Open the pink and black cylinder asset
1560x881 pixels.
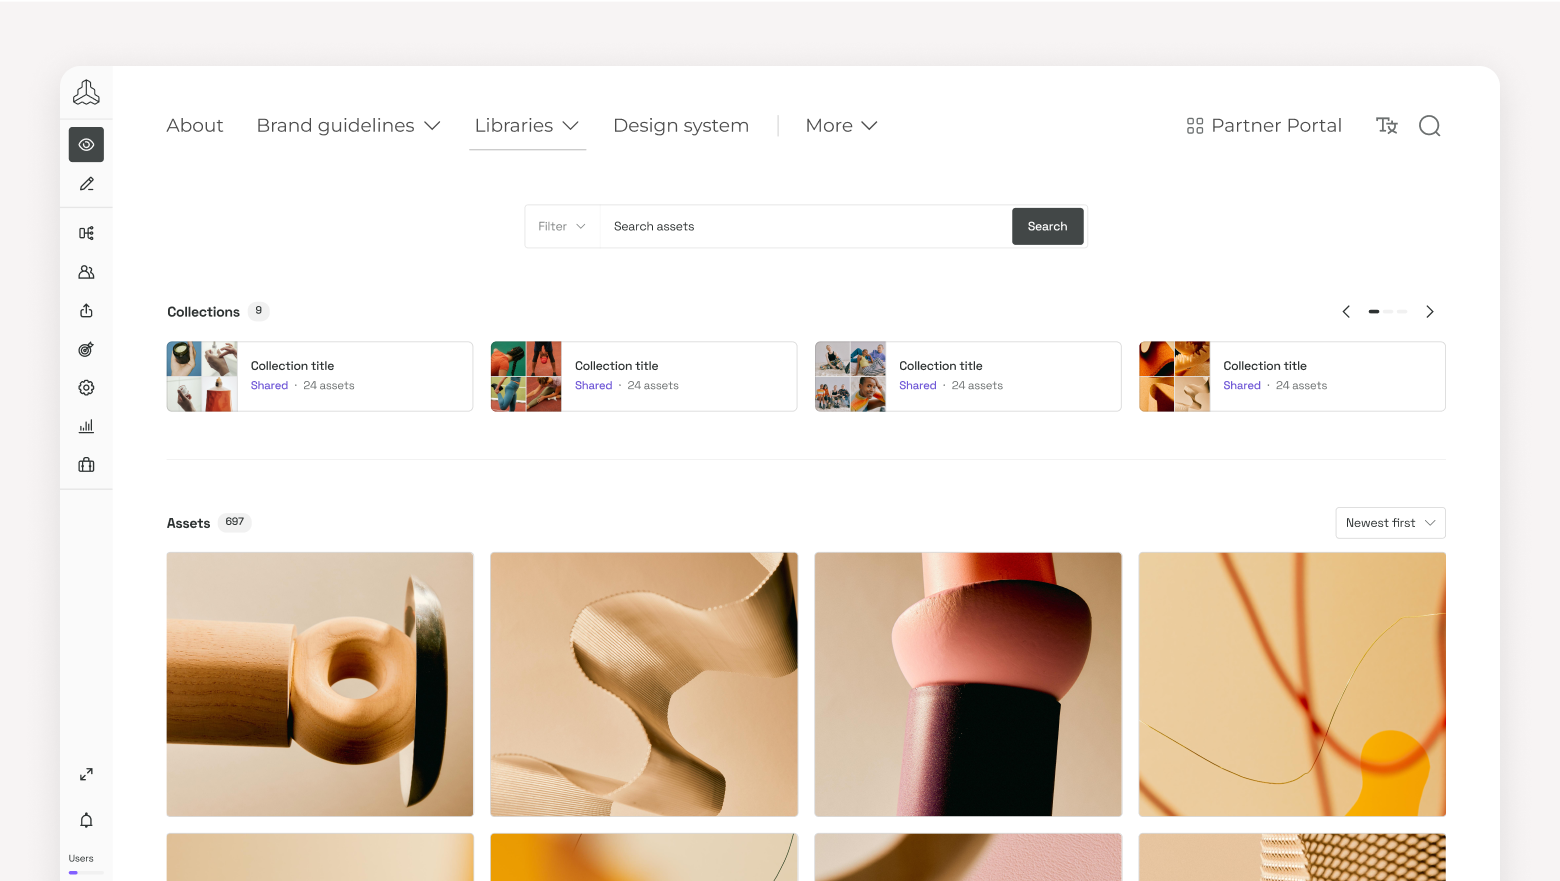coord(968,684)
